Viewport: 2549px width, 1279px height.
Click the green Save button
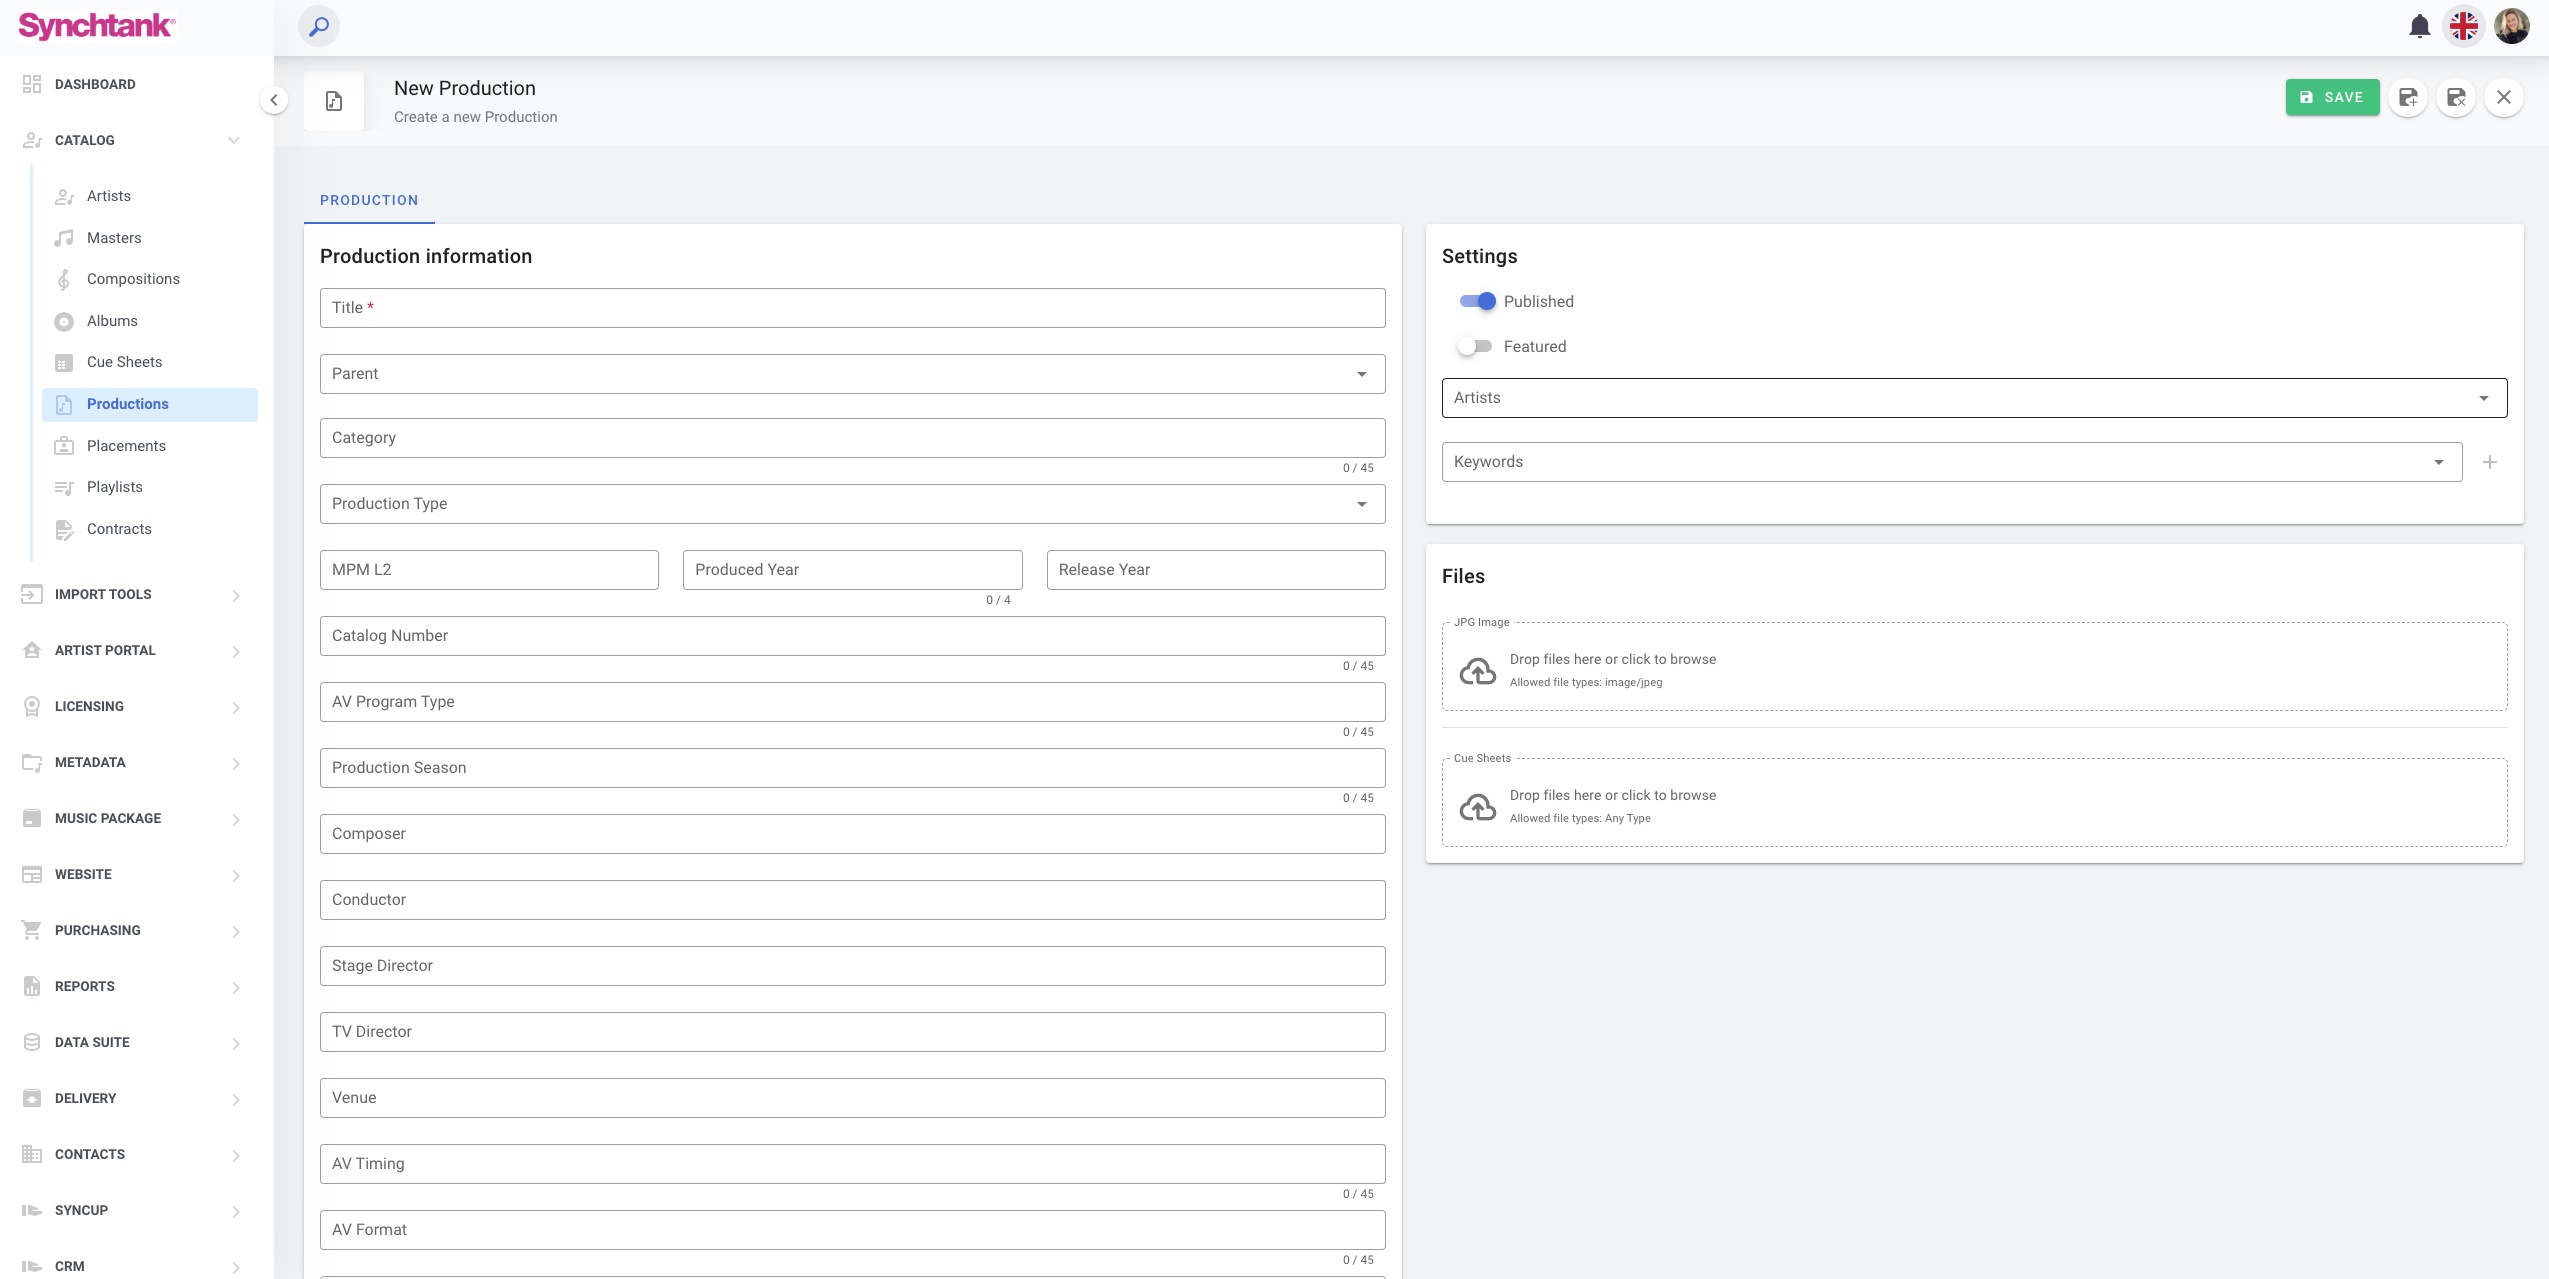(x=2332, y=97)
